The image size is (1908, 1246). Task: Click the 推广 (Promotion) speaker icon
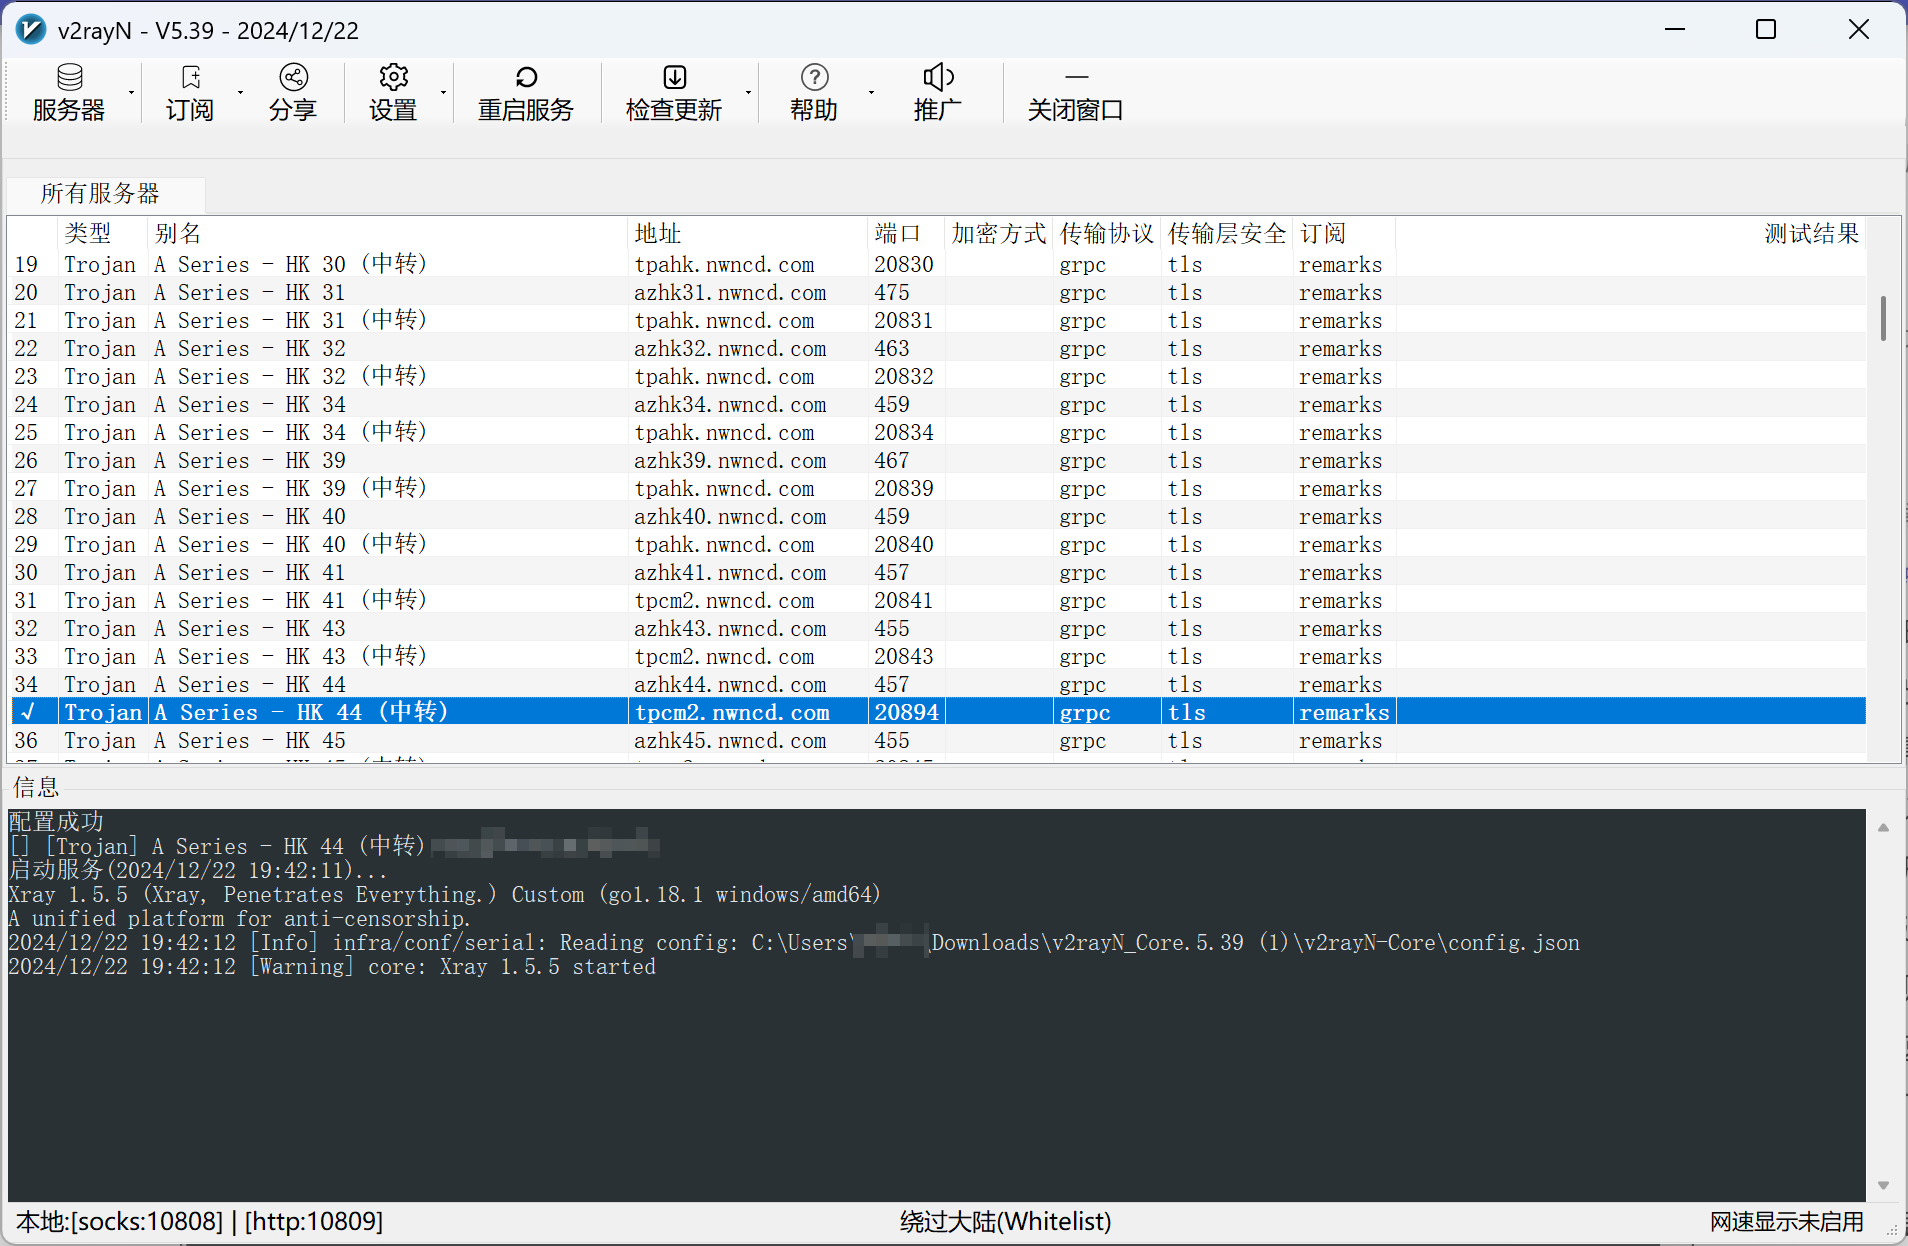pos(938,78)
